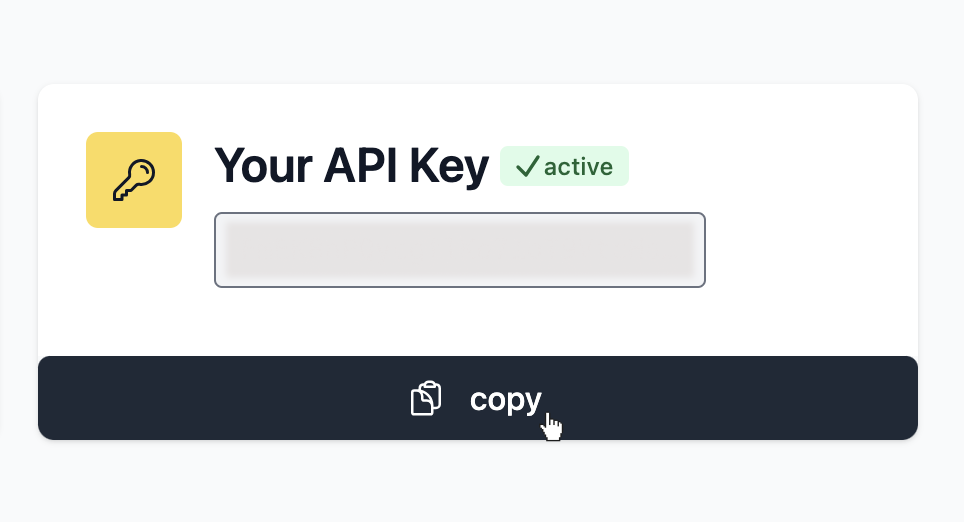Click the green "active" status badge
964x522 pixels.
coord(564,166)
